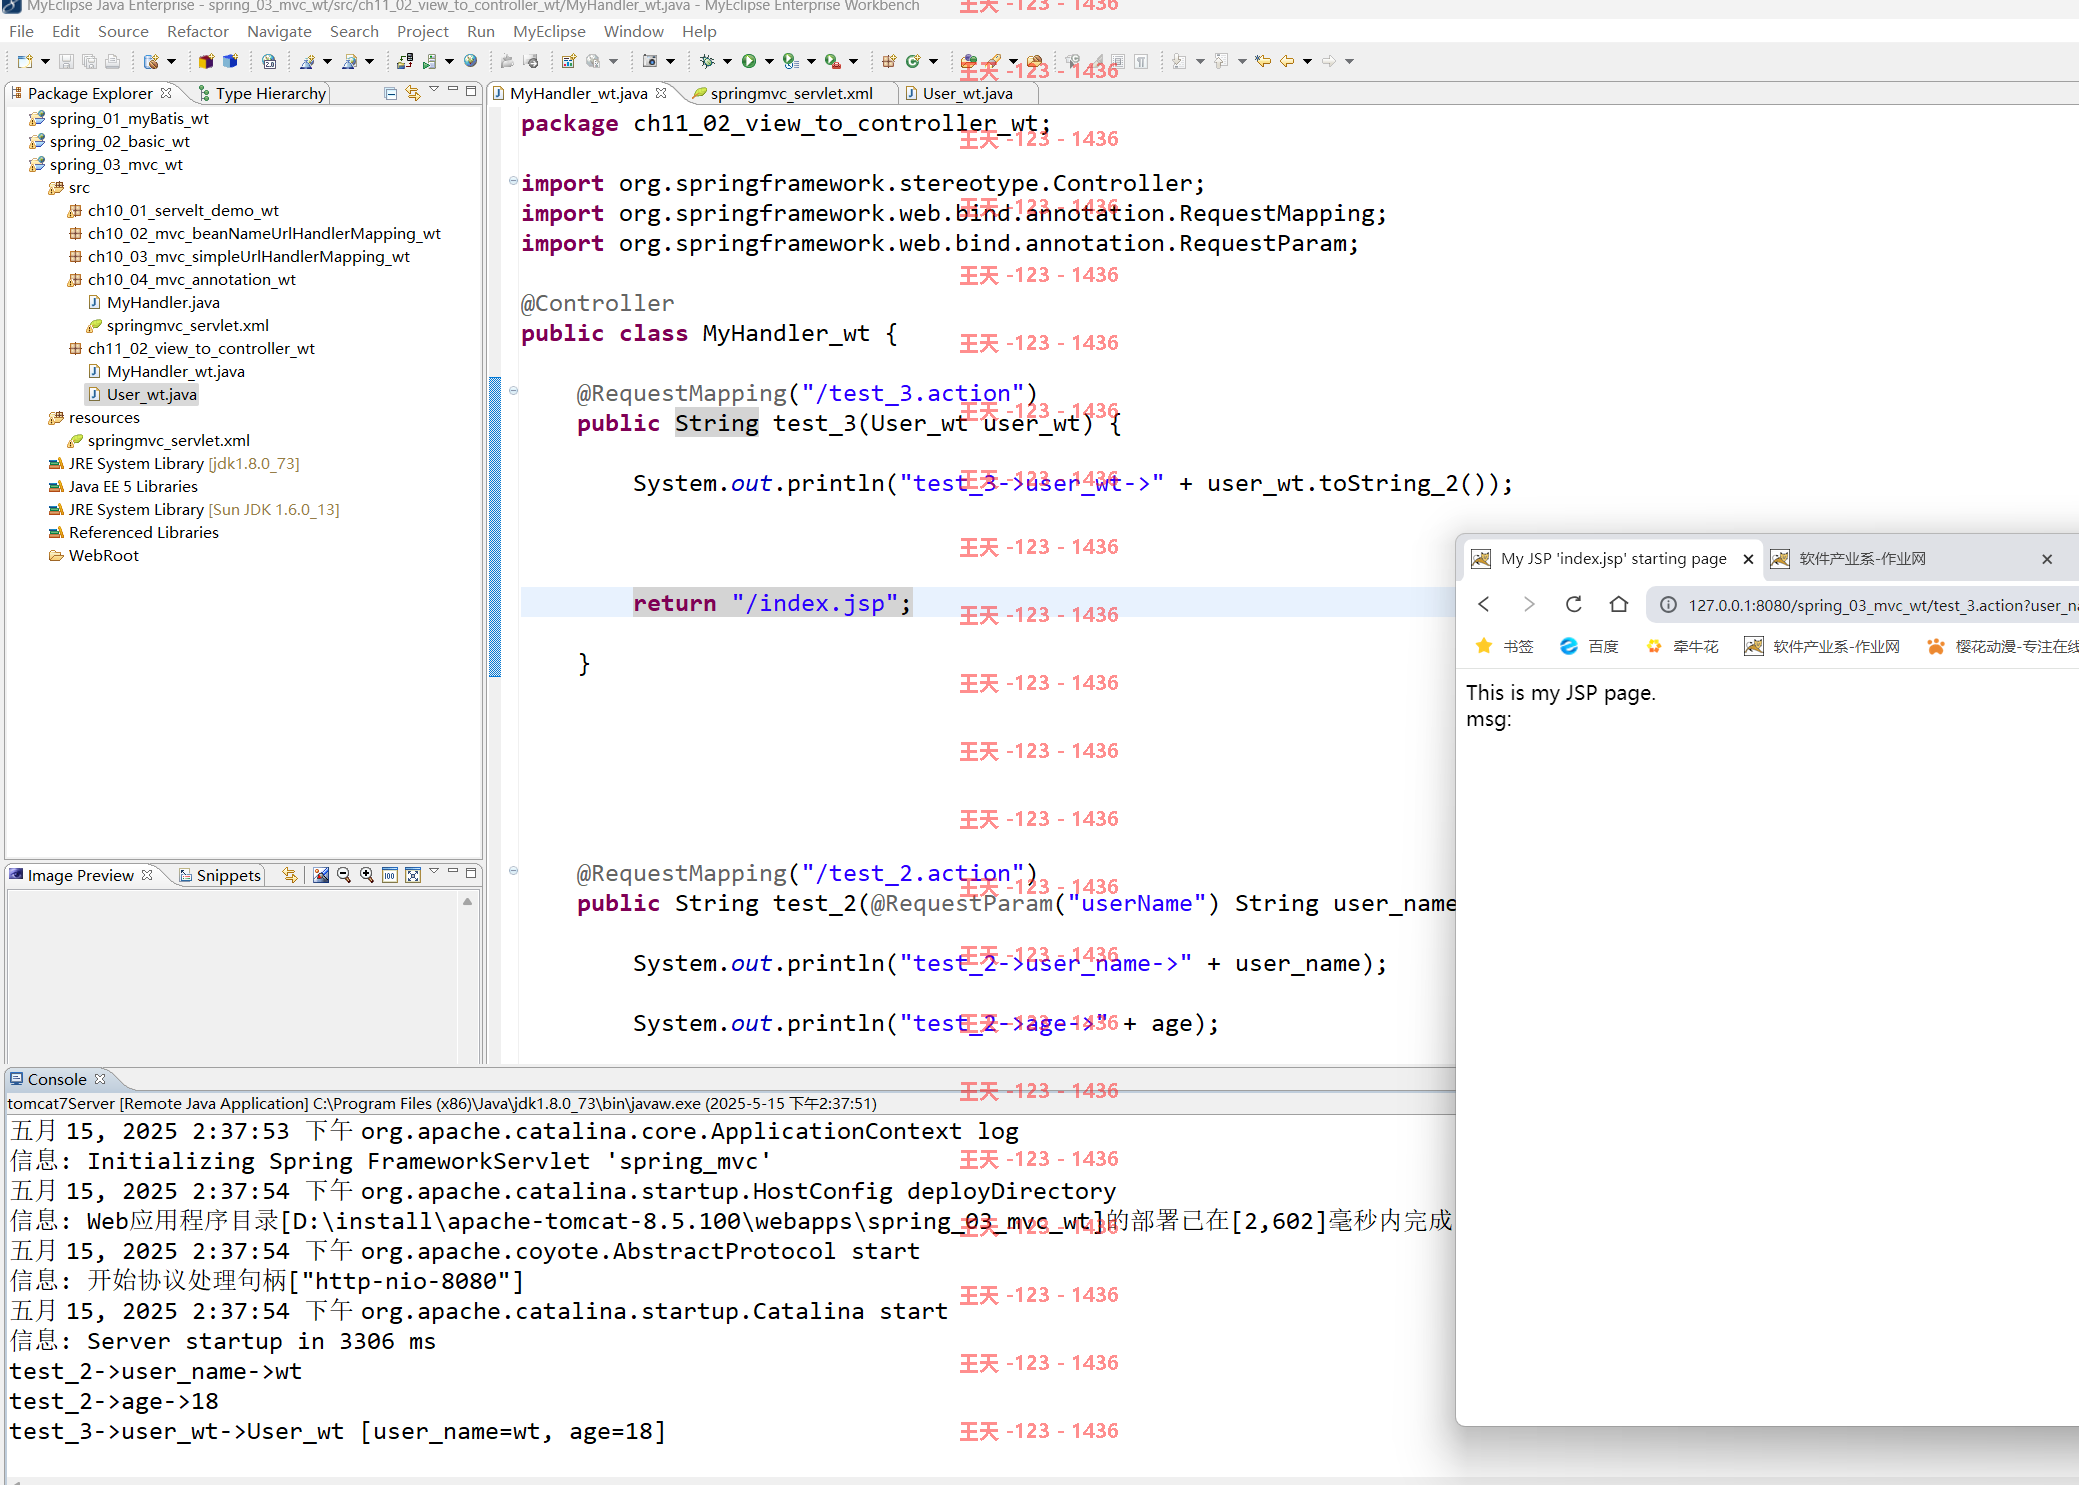2079x1485 pixels.
Task: Select spring_01_myBatis_wt project
Action: pyautogui.click(x=129, y=119)
